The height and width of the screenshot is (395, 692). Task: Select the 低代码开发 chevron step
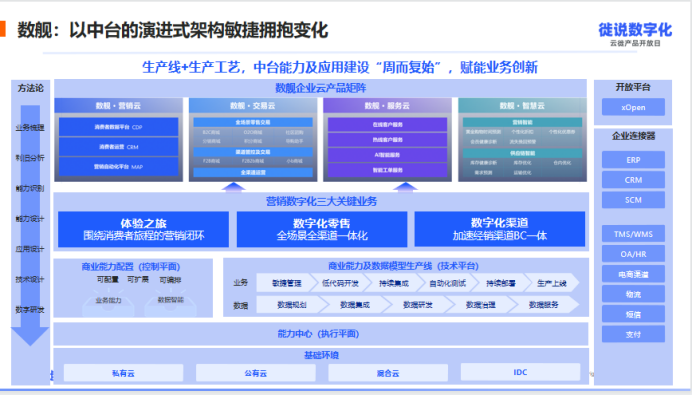click(x=340, y=283)
